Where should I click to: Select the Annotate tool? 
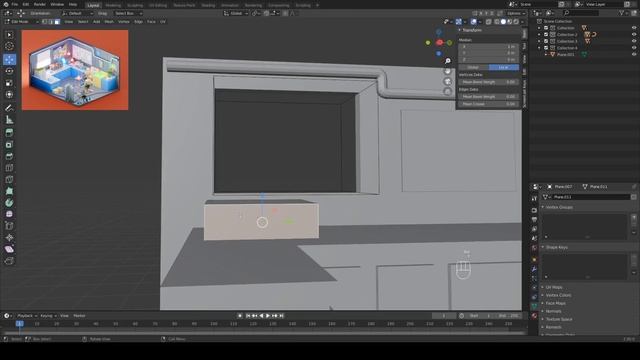[x=9, y=108]
